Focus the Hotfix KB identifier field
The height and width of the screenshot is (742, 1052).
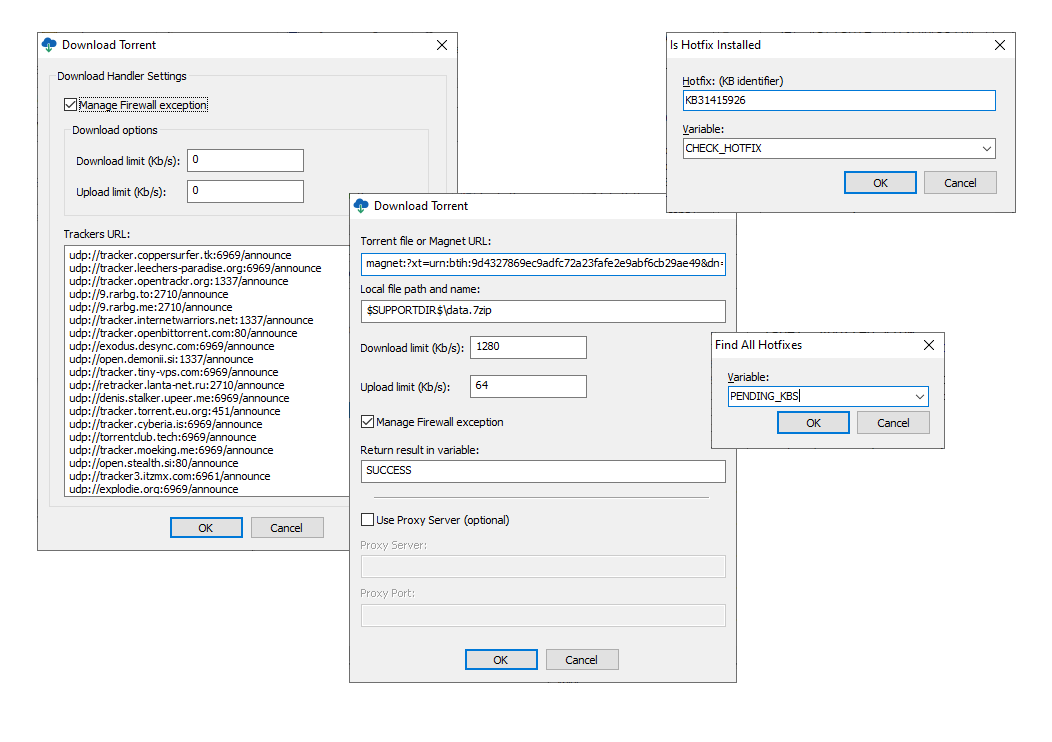pos(839,101)
